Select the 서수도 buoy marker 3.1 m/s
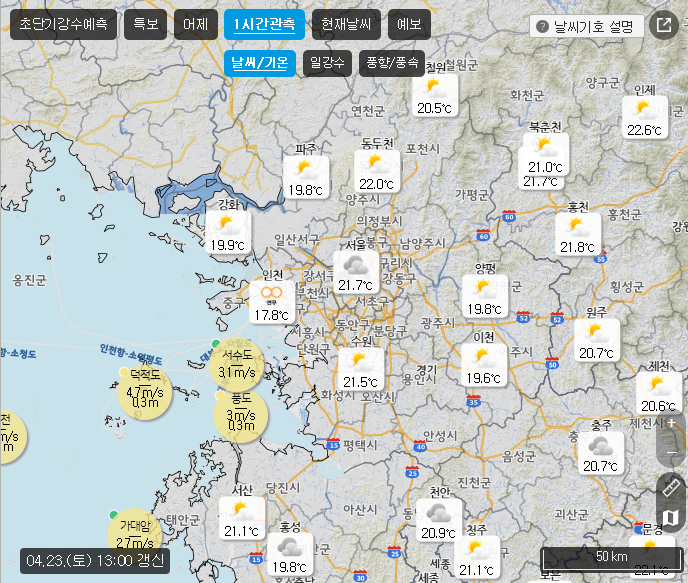The width and height of the screenshot is (688, 583). [237, 365]
